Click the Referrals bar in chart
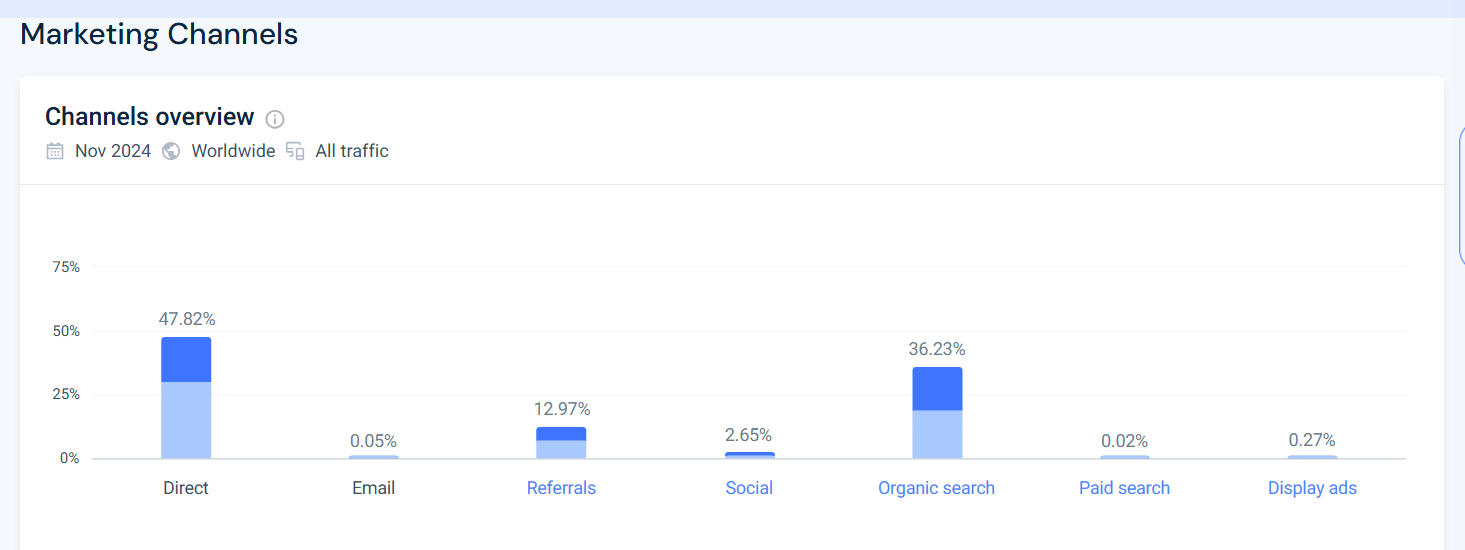The image size is (1465, 550). (561, 442)
